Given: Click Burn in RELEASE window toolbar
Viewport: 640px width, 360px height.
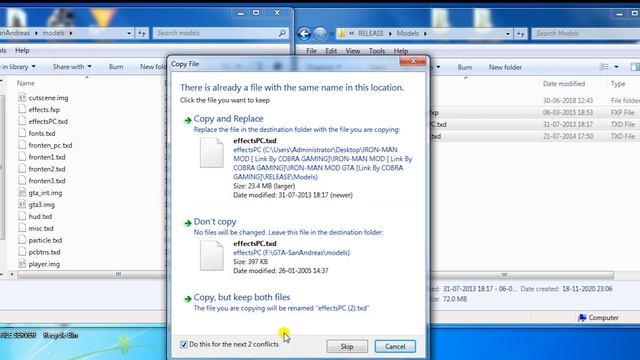Looking at the screenshot, I should point(464,67).
